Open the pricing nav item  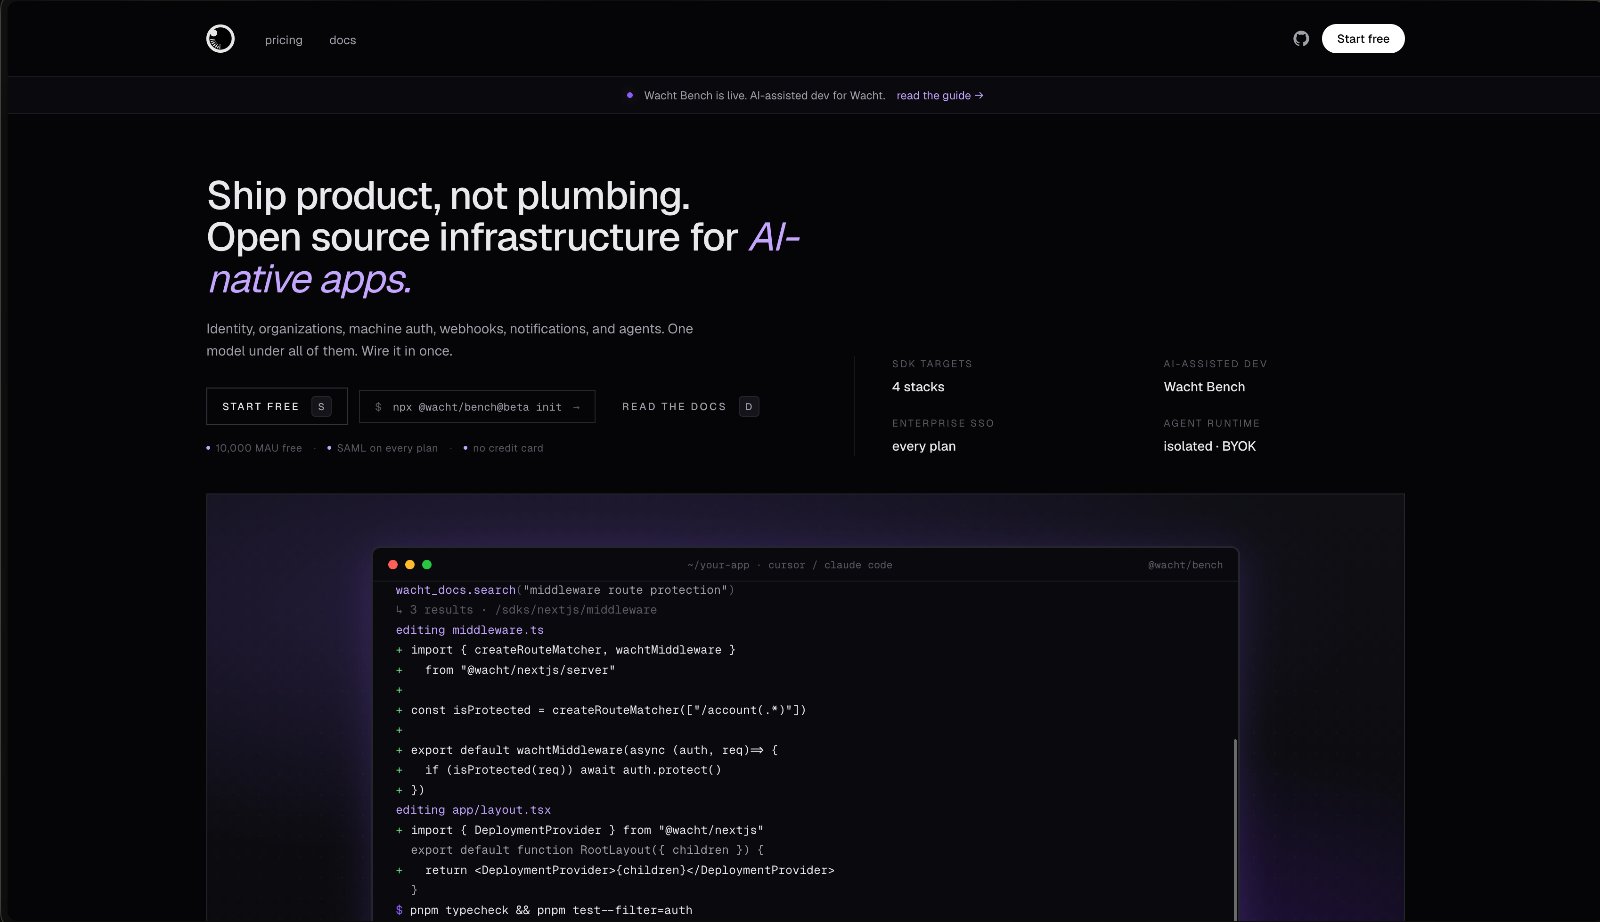click(284, 40)
